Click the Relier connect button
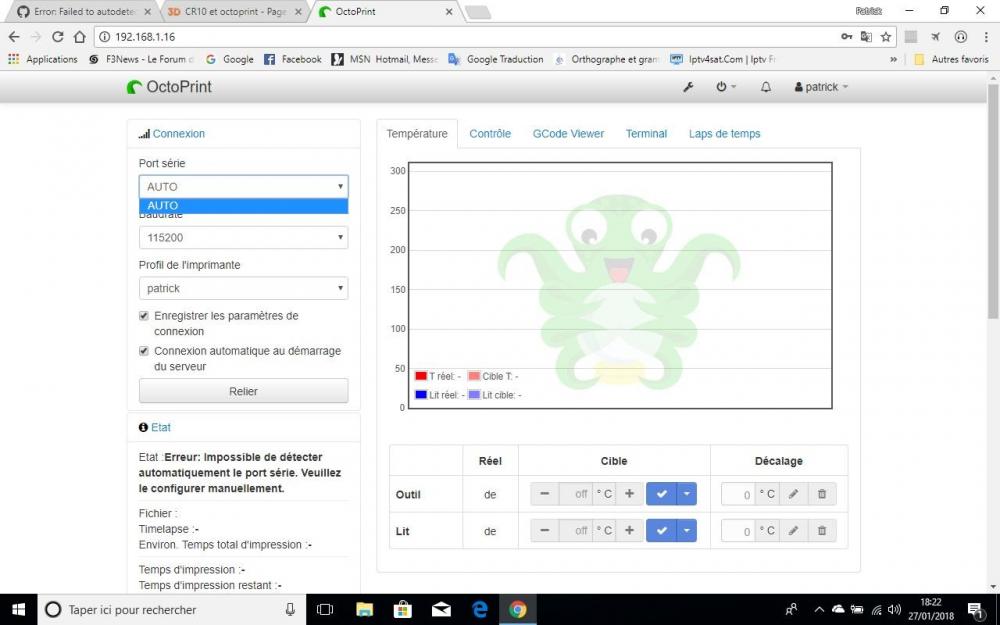 click(244, 391)
